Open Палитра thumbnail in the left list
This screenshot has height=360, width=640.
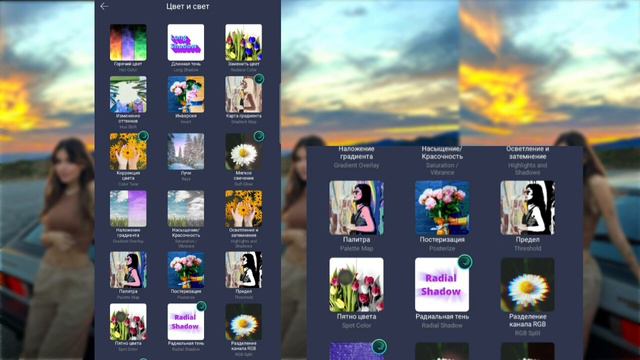[128, 270]
